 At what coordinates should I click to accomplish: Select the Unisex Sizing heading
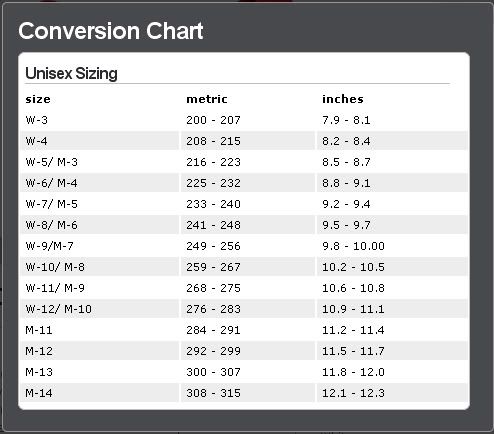[x=71, y=73]
